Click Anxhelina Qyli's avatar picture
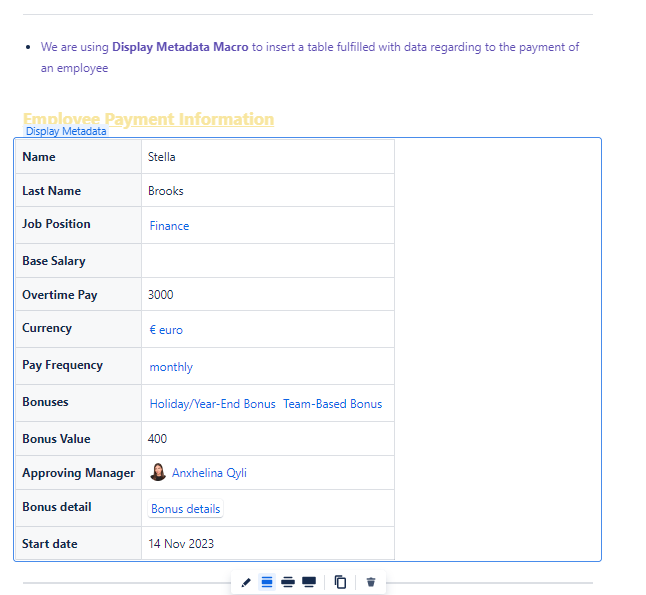The image size is (646, 595). pos(158,473)
